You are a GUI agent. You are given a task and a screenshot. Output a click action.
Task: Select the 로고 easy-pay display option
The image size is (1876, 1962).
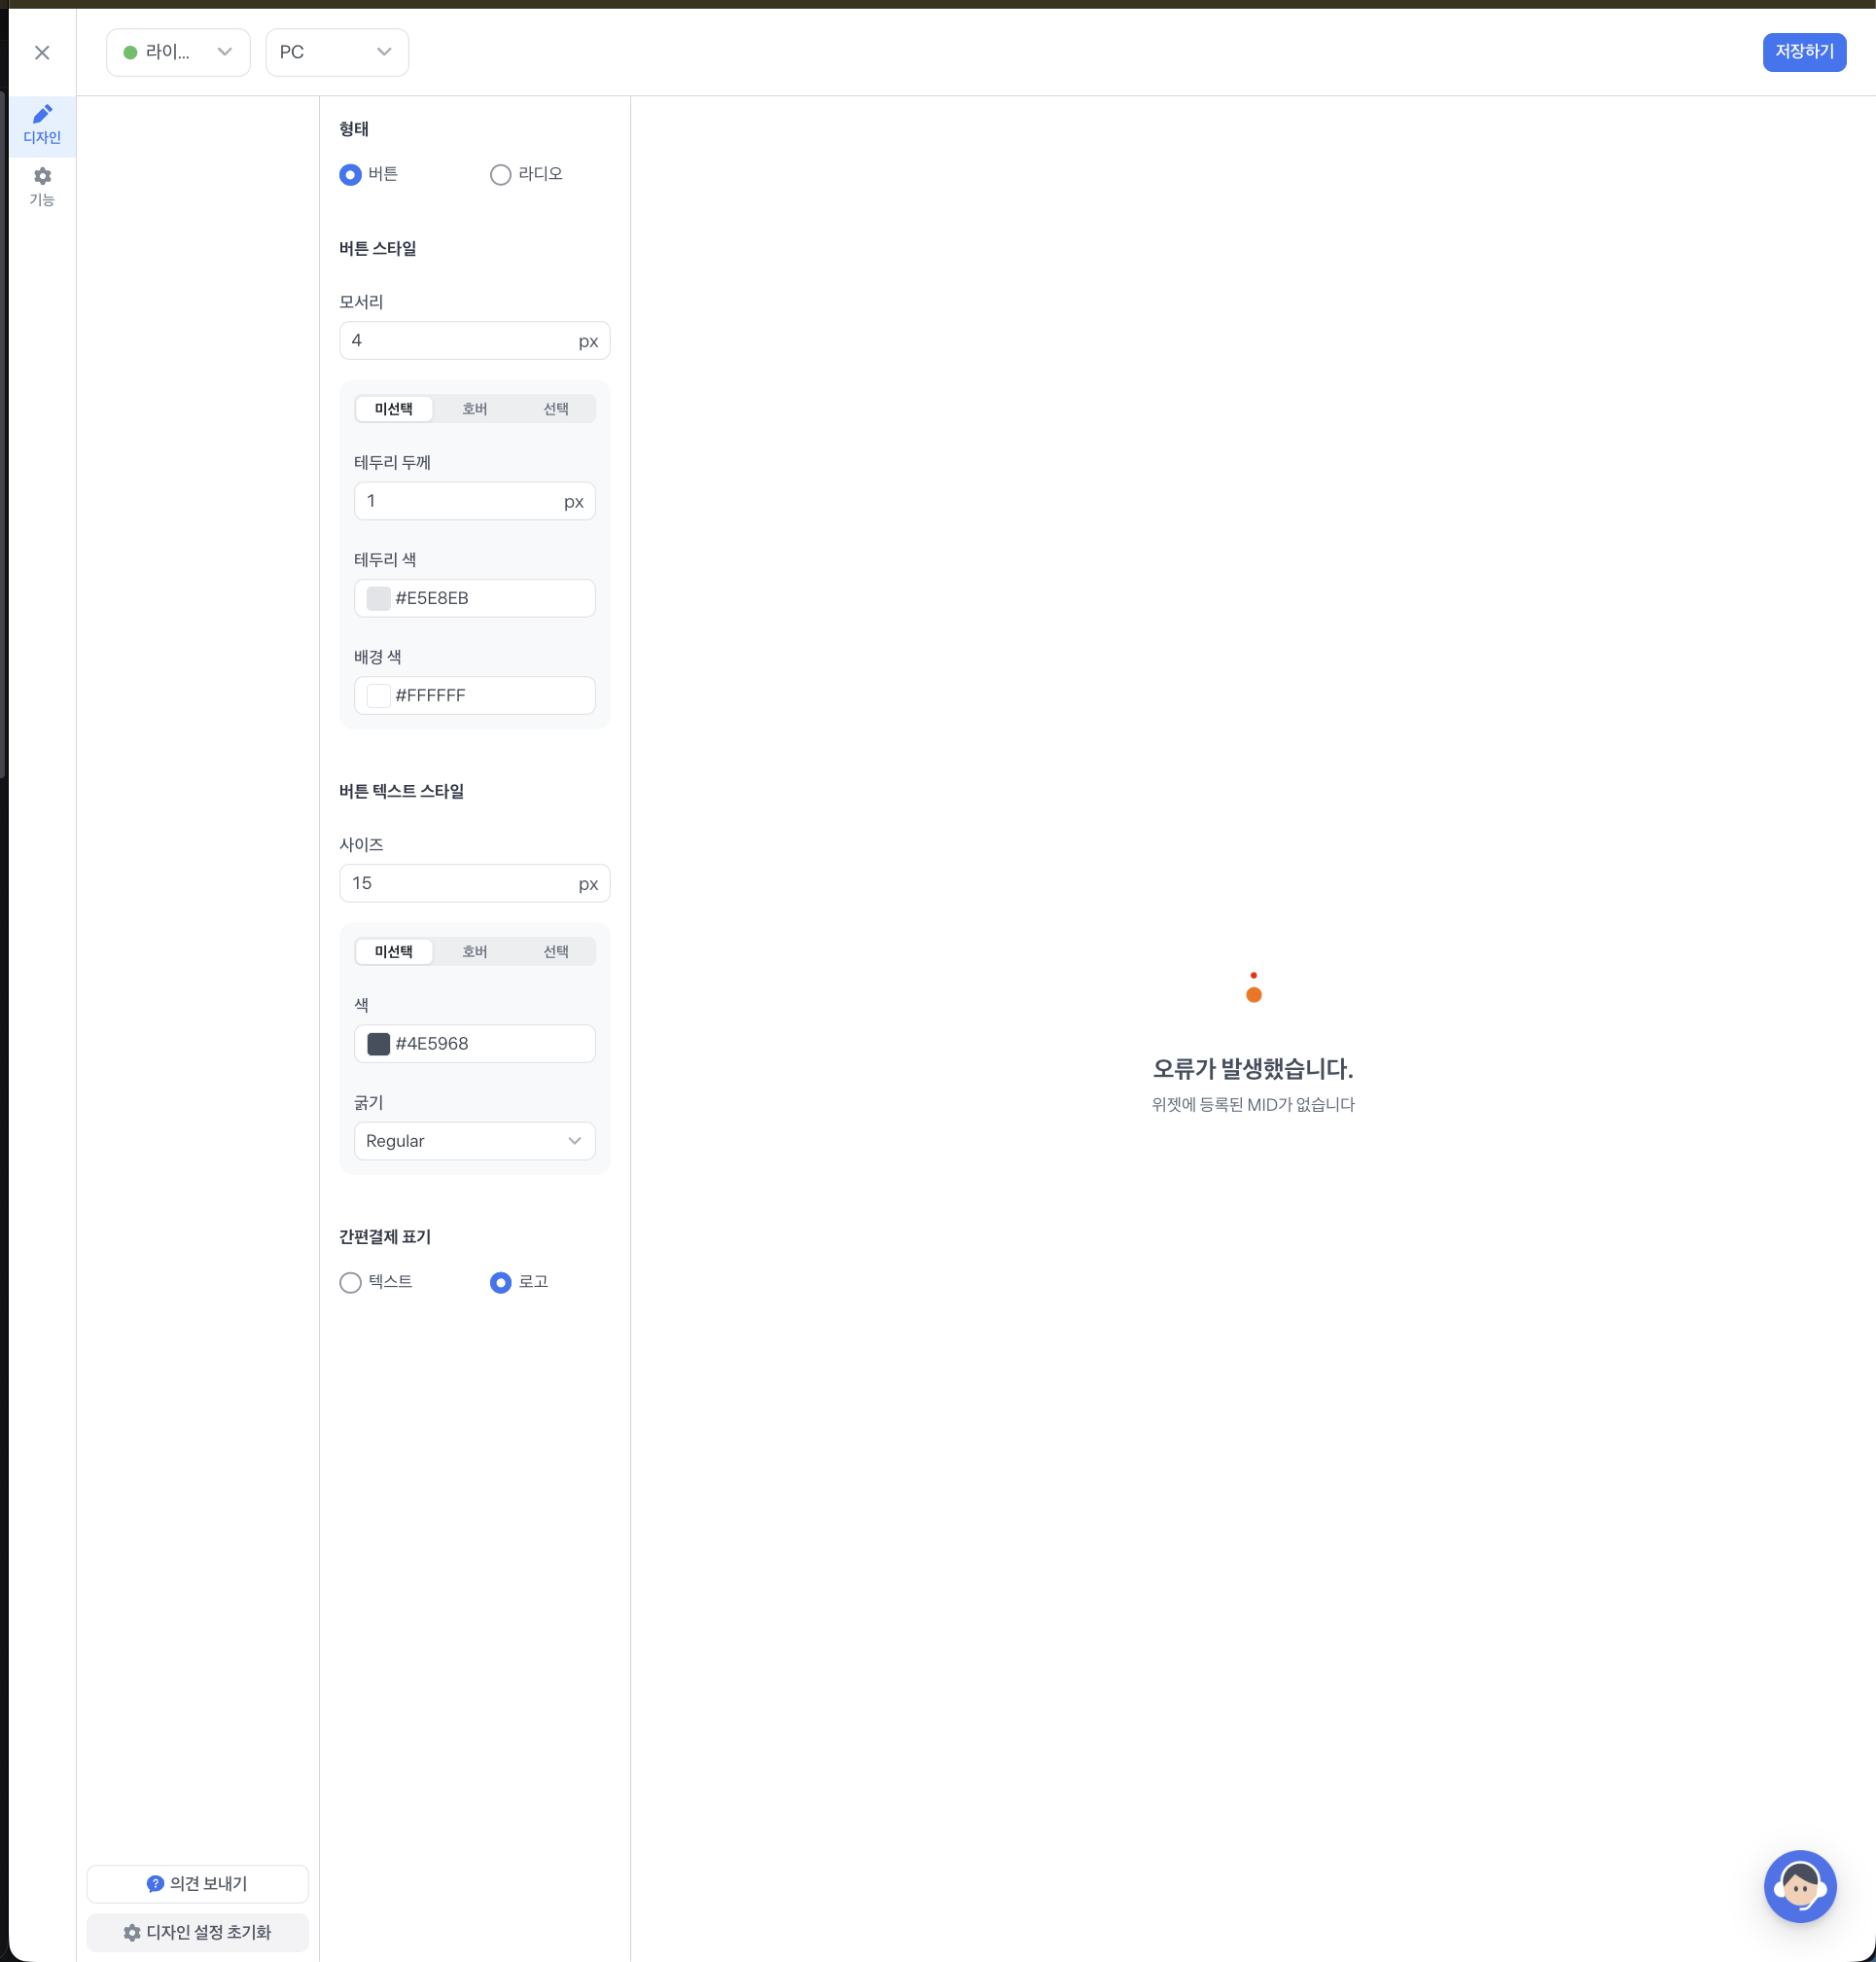pyautogui.click(x=500, y=1282)
